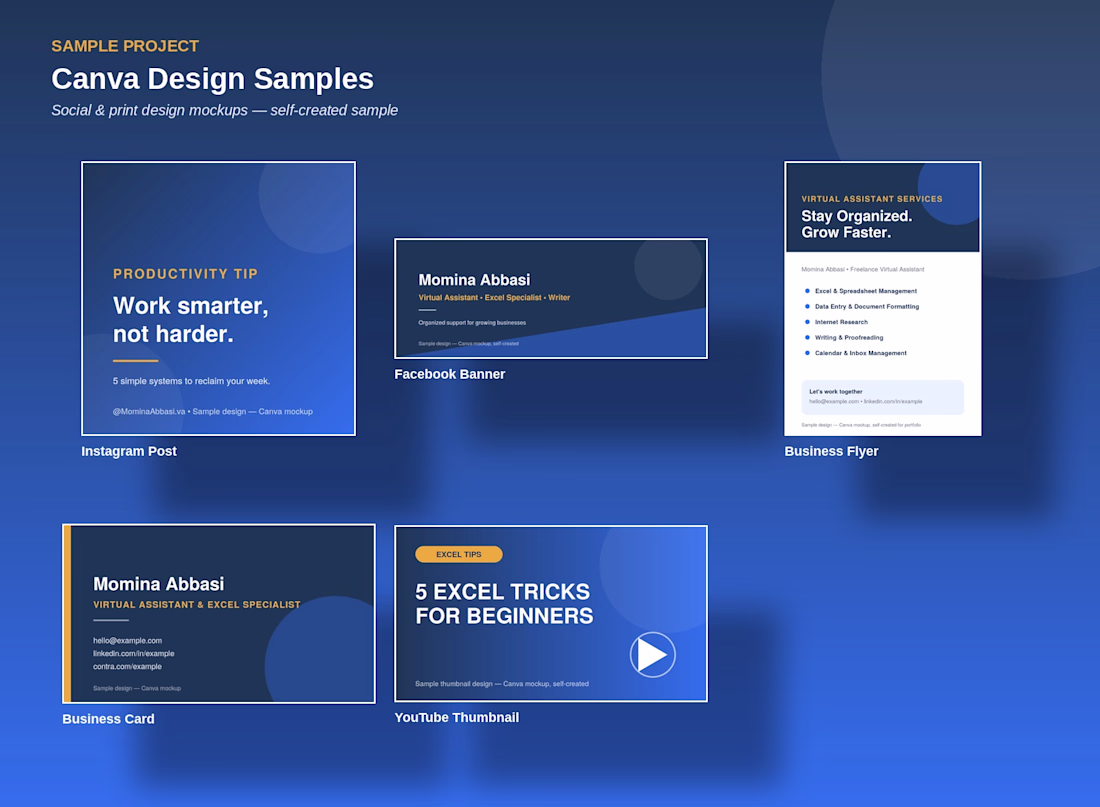Click 'Momina Abbasi' name on business card
1100x807 pixels.
[159, 584]
